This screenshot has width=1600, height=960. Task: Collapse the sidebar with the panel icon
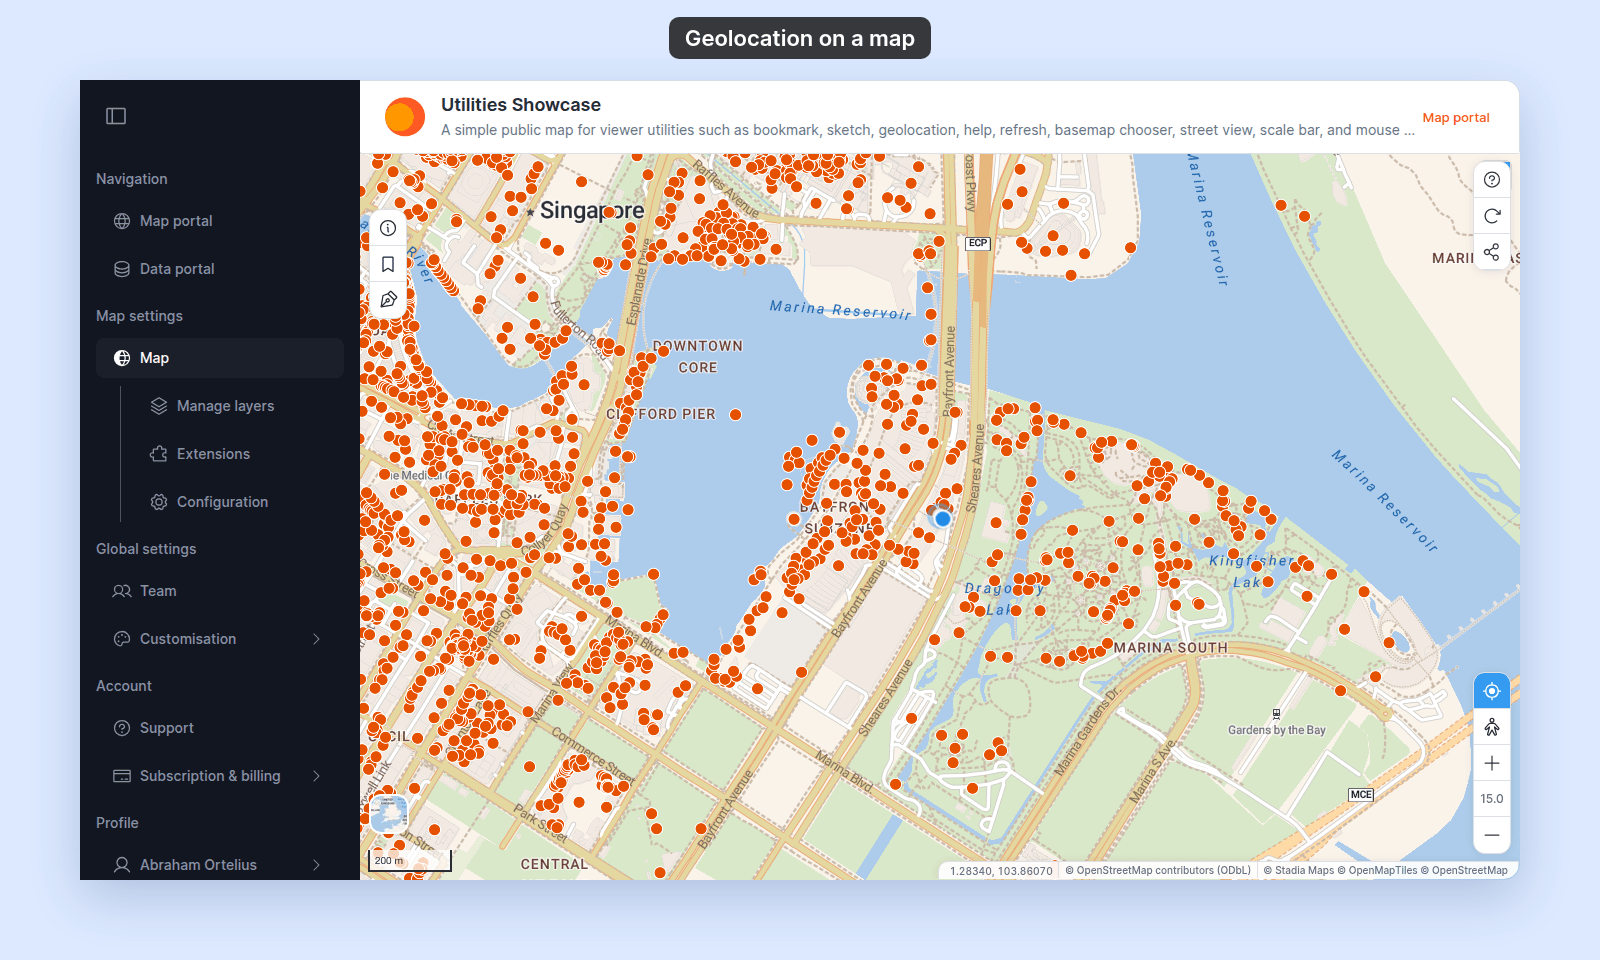(116, 116)
